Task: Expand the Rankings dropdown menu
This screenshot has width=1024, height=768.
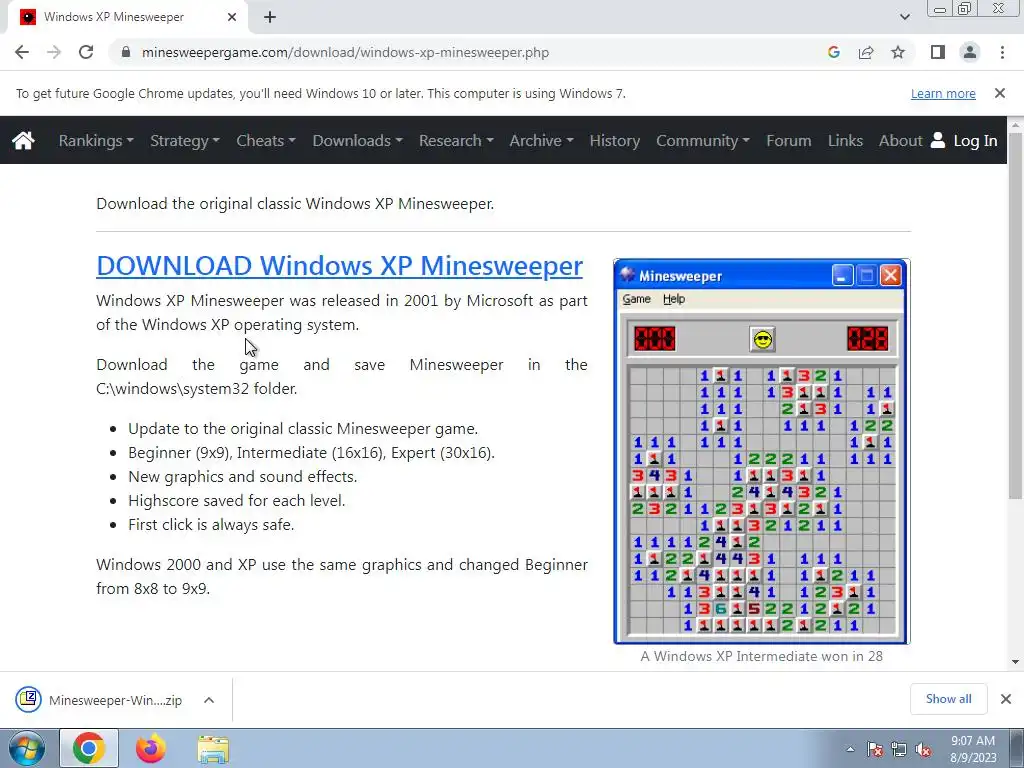Action: (96, 140)
